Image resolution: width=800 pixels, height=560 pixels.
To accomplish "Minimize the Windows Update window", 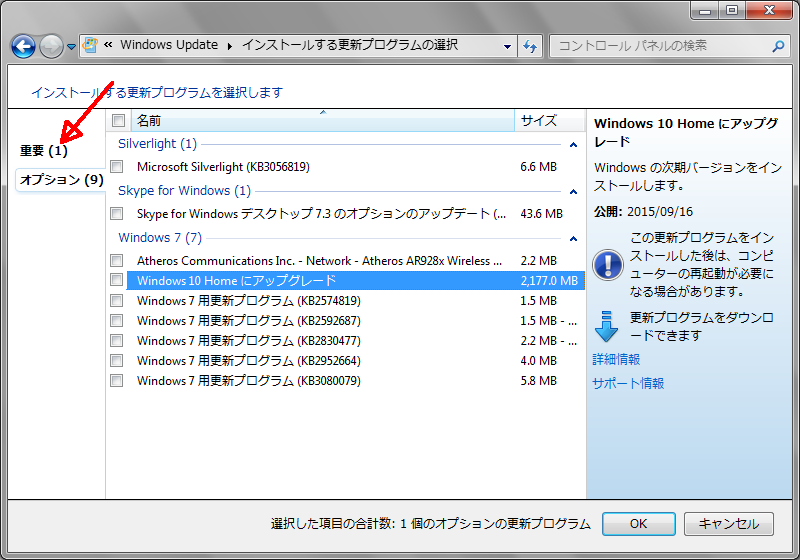I will (705, 10).
